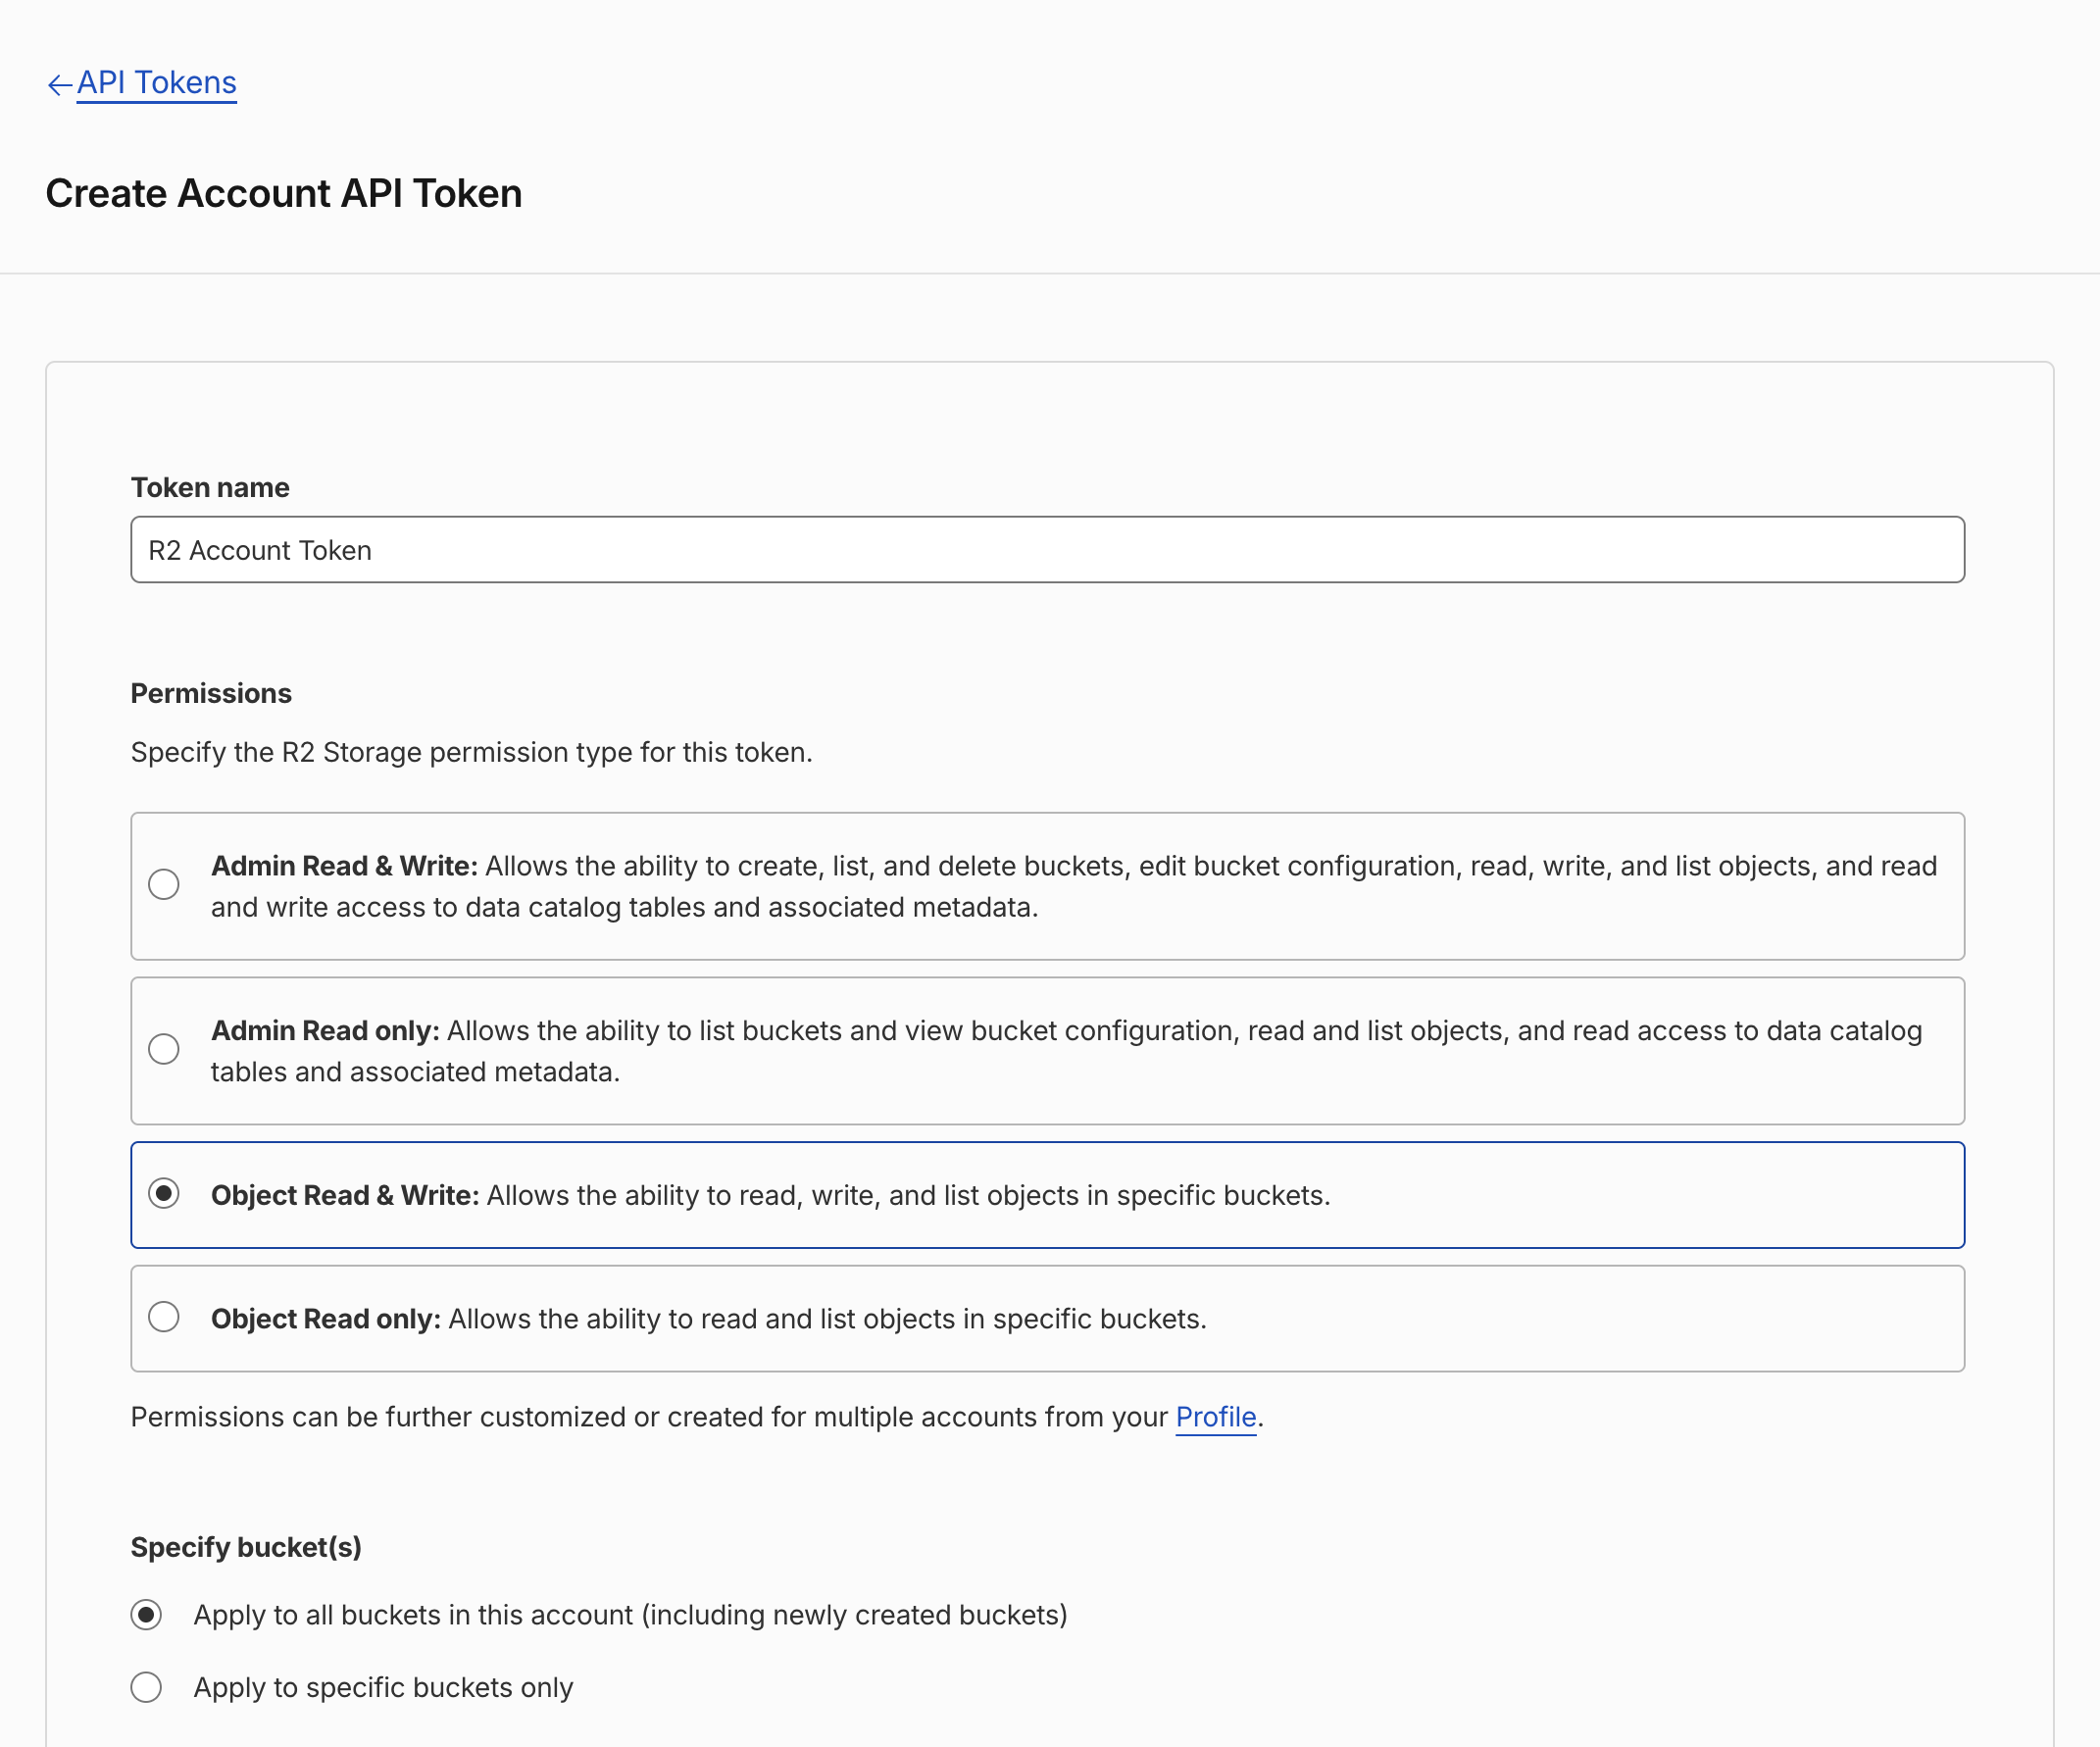2100x1747 pixels.
Task: Click the Specify bucket(s) label
Action: click(x=246, y=1546)
